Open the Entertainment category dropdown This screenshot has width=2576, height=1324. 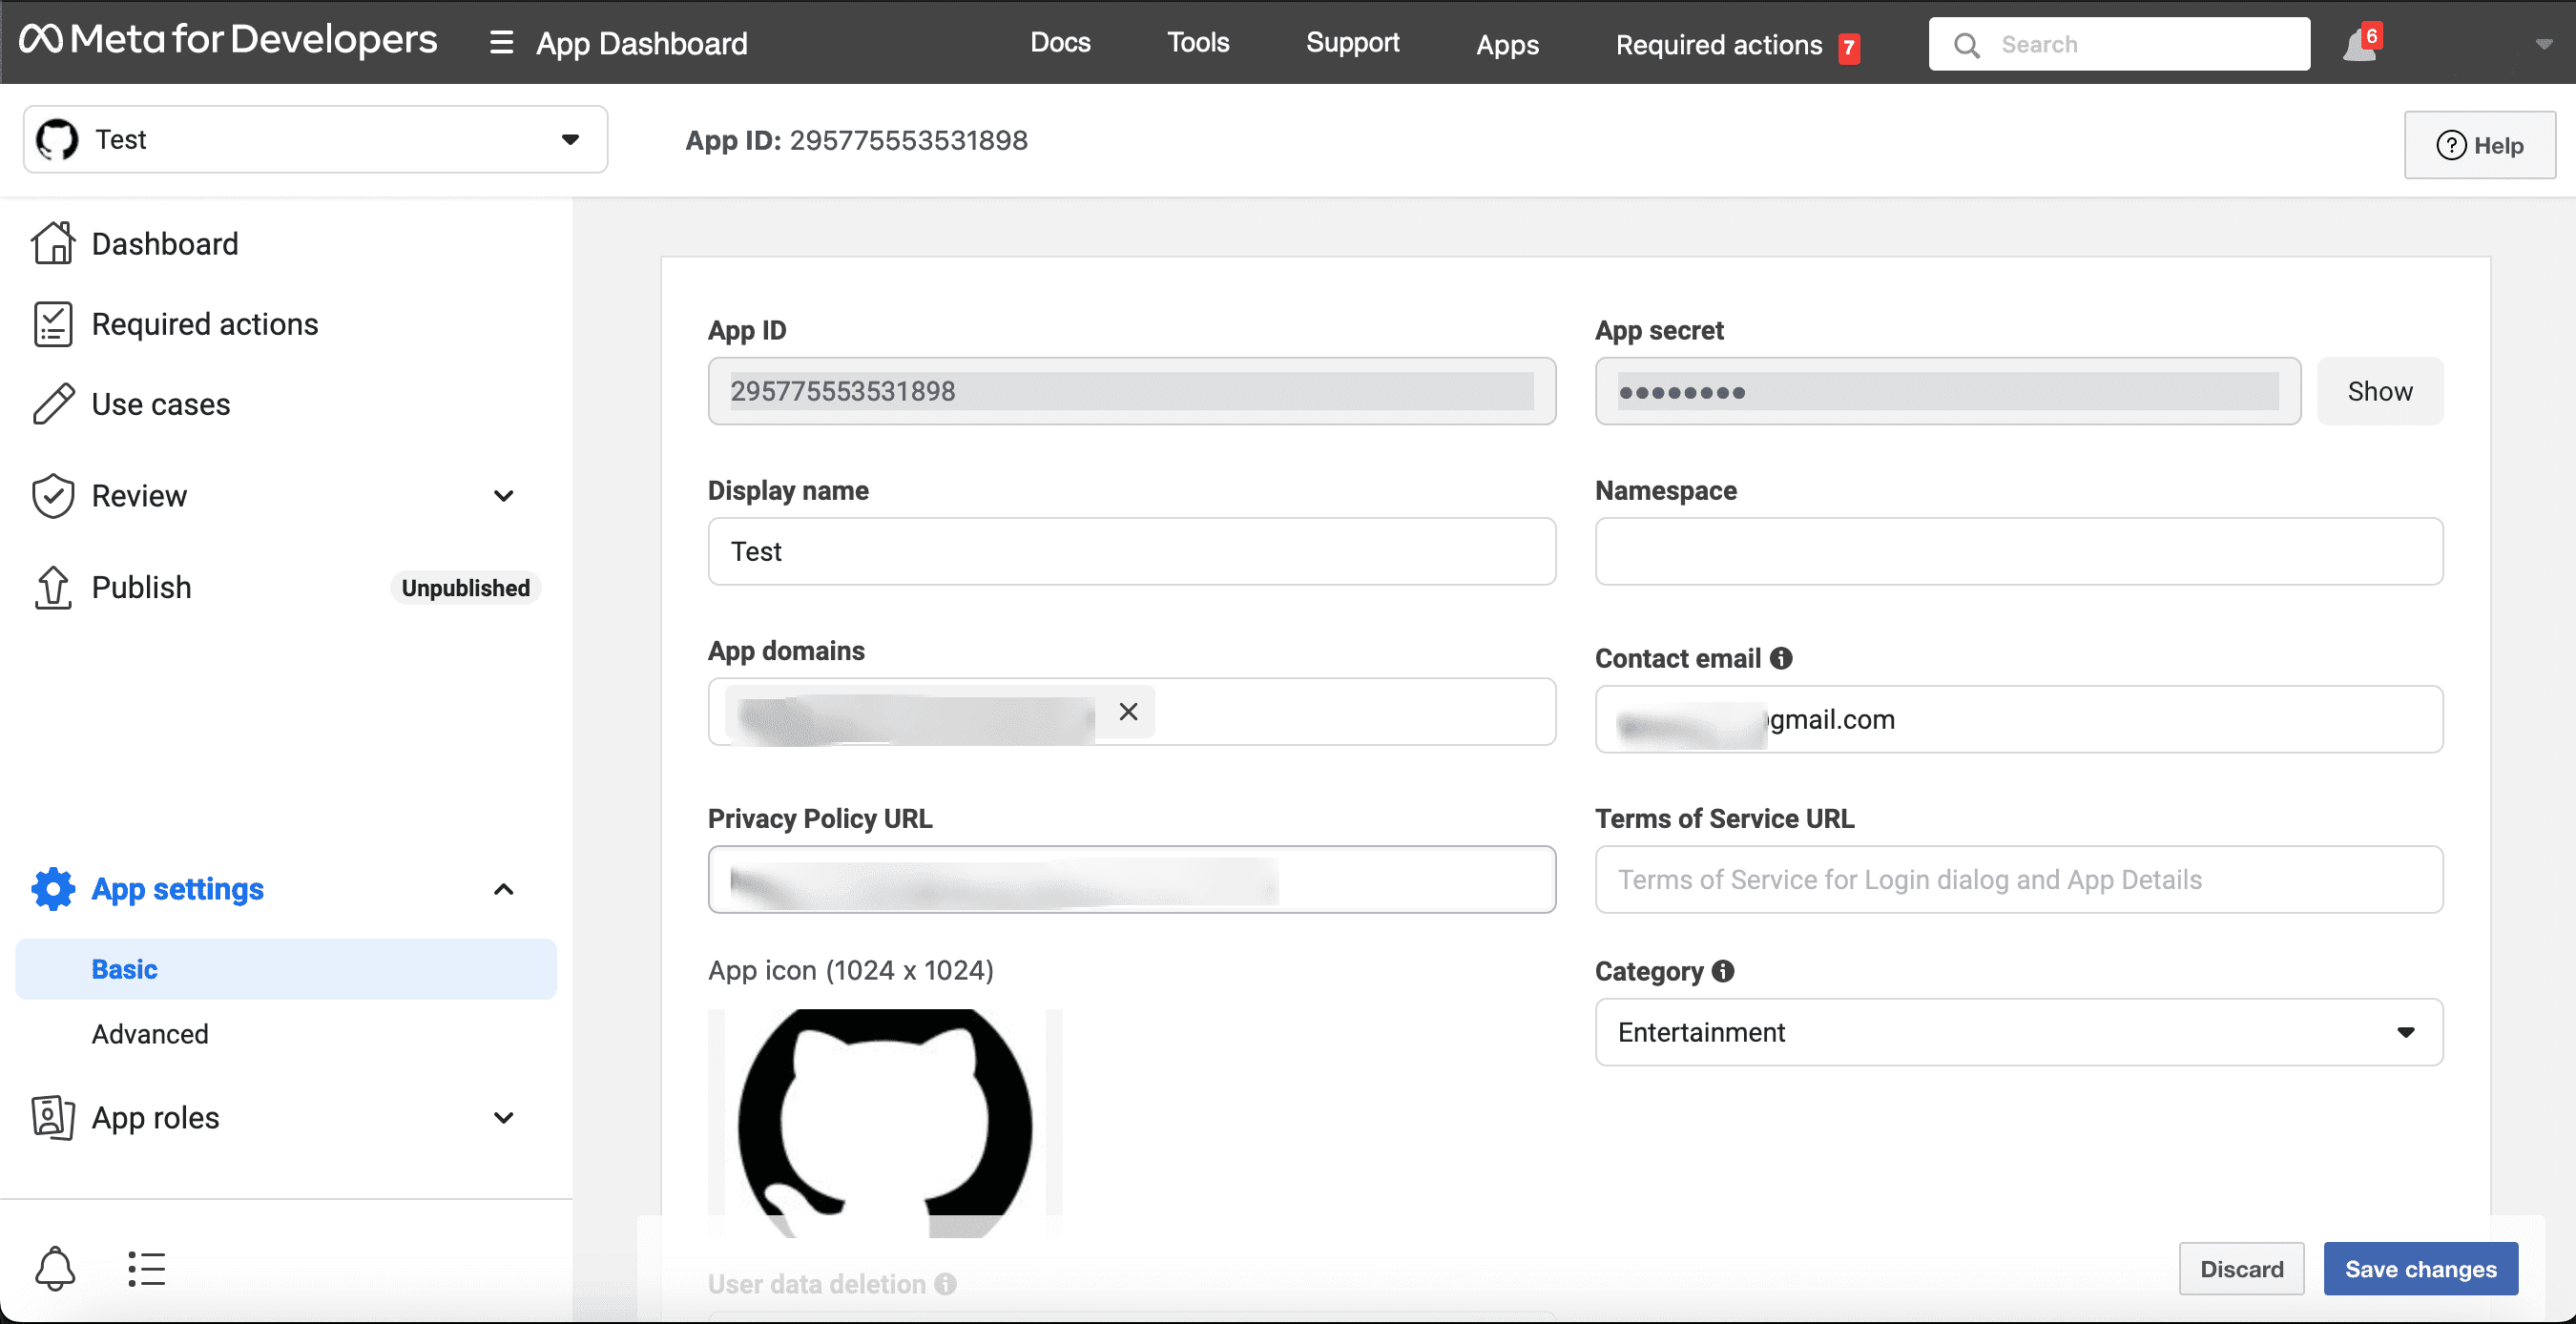coord(2018,1032)
